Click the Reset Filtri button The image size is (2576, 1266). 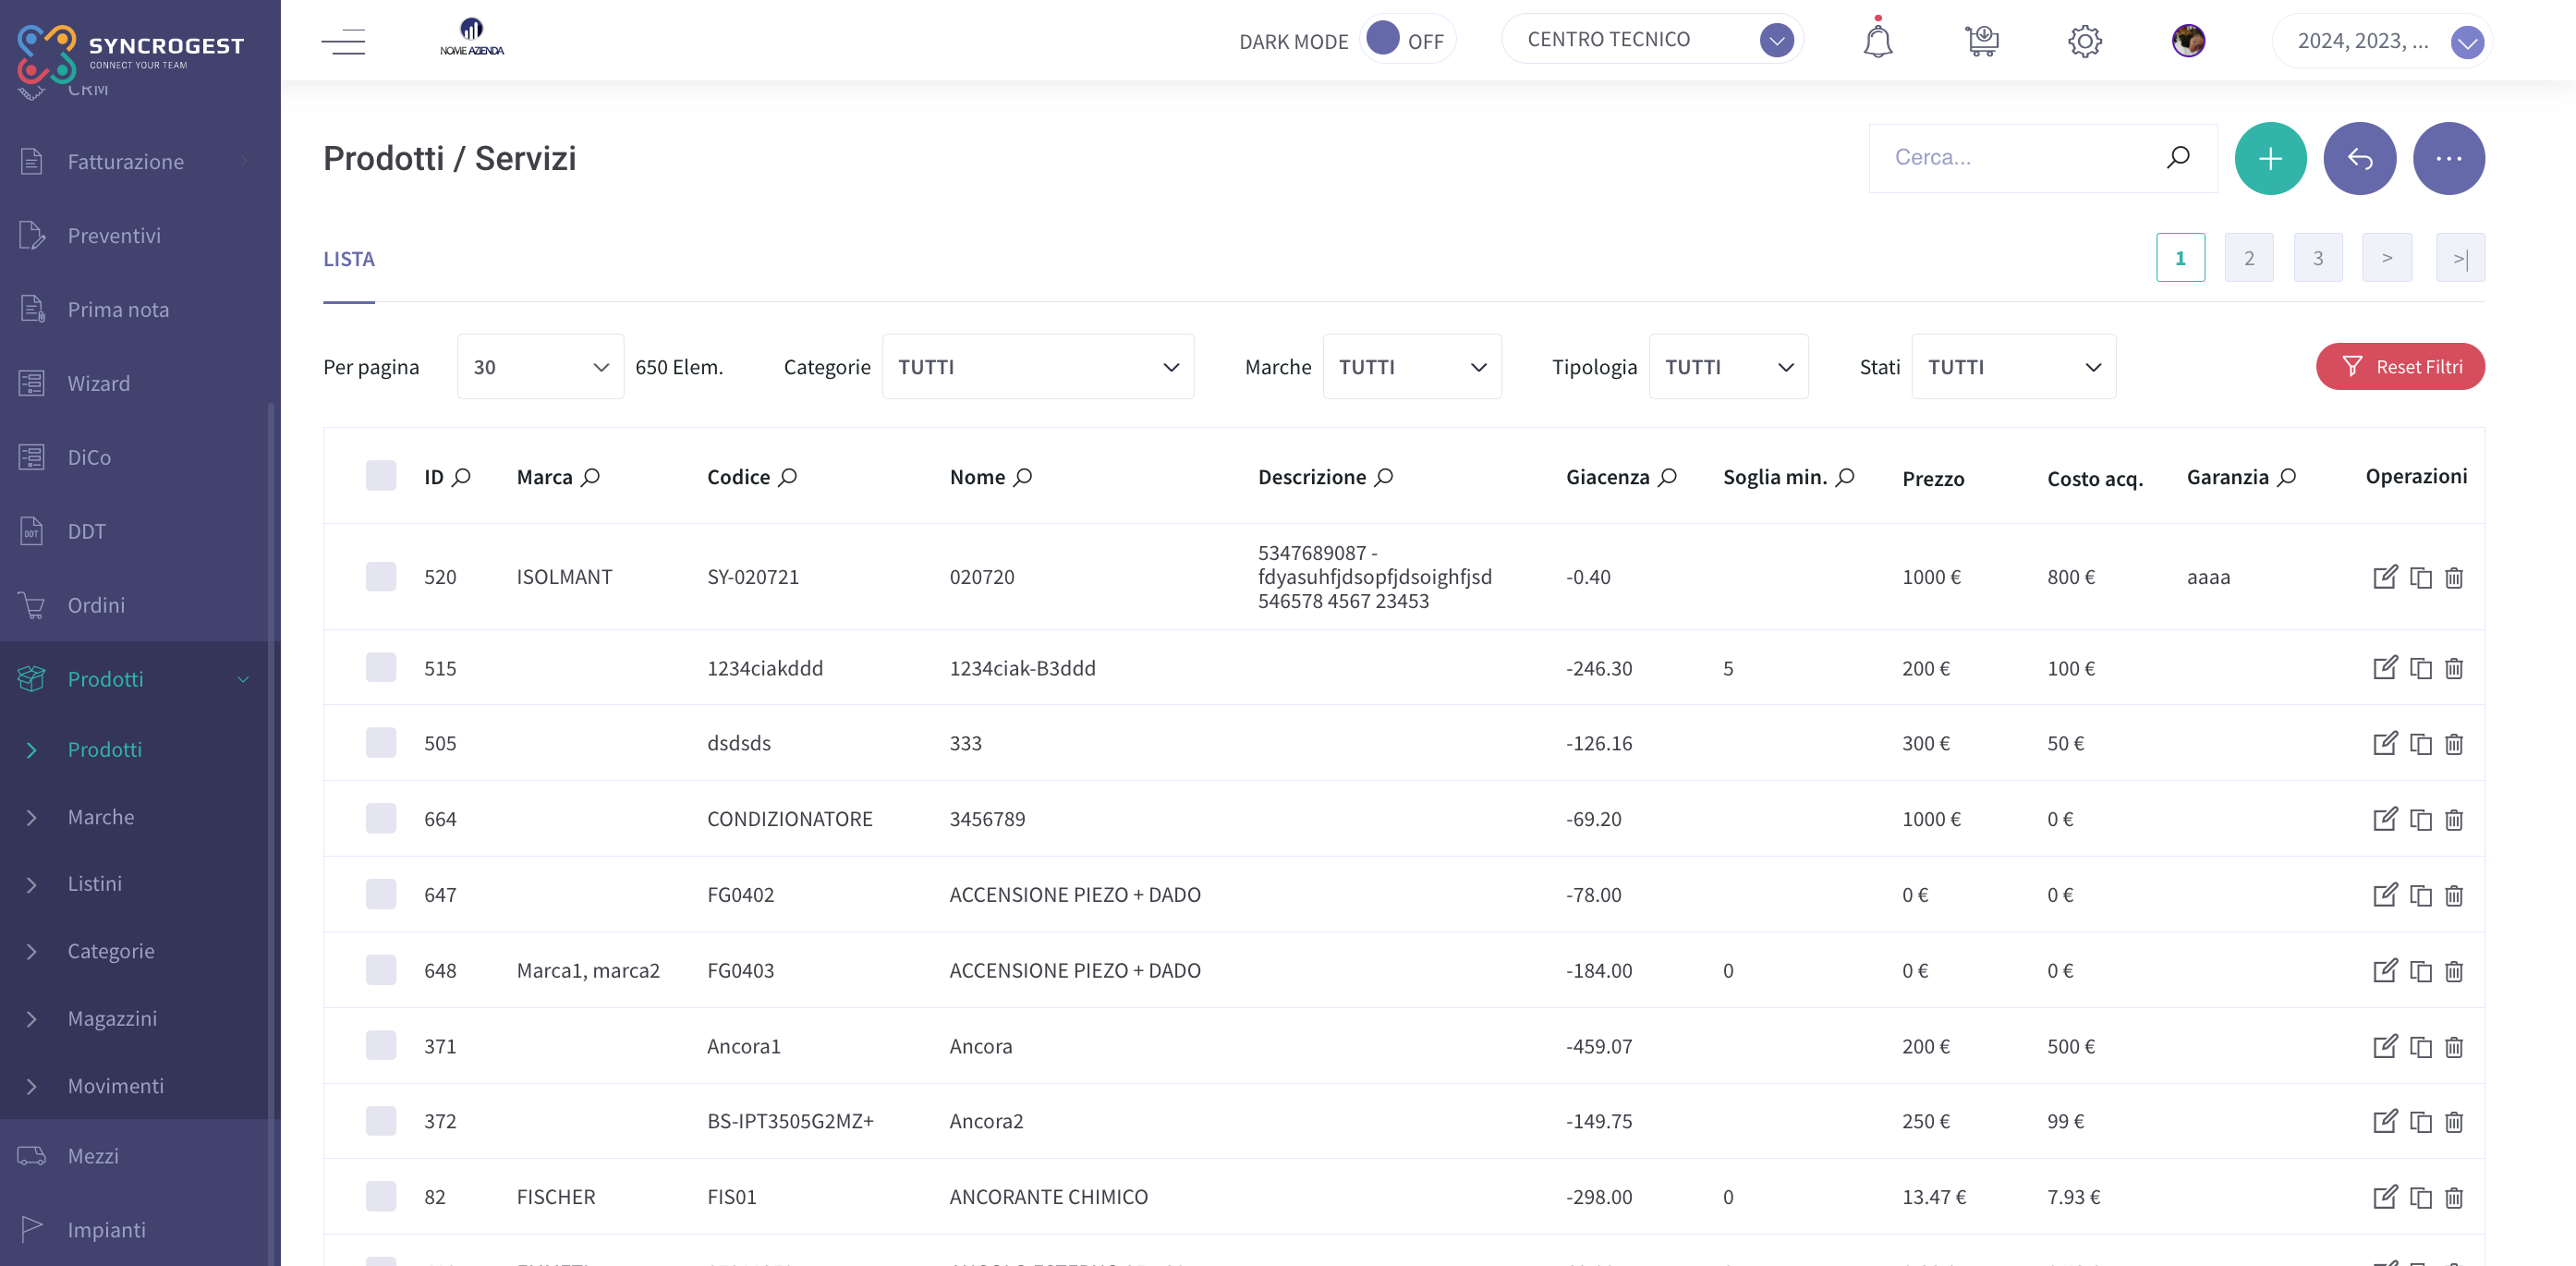[x=2400, y=367]
